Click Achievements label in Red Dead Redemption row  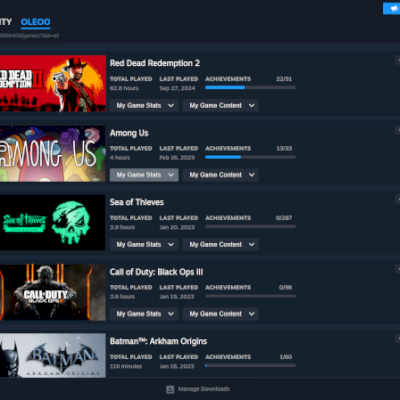click(x=228, y=79)
